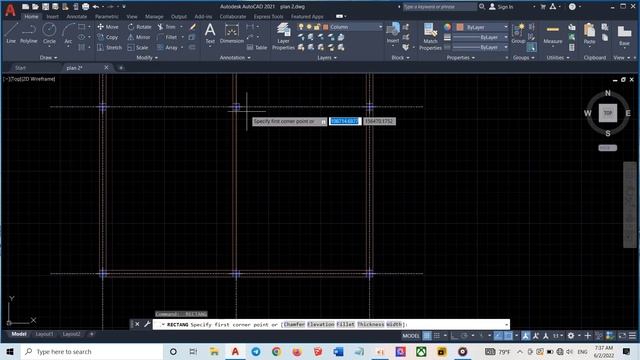Open the command line history dropdown

click(507, 324)
